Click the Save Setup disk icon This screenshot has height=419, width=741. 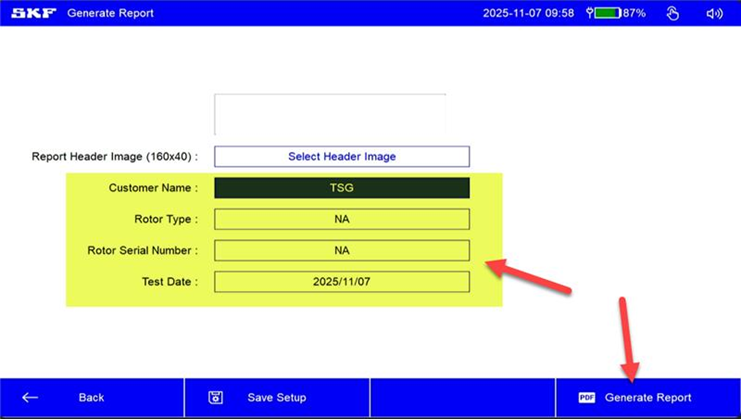point(215,397)
